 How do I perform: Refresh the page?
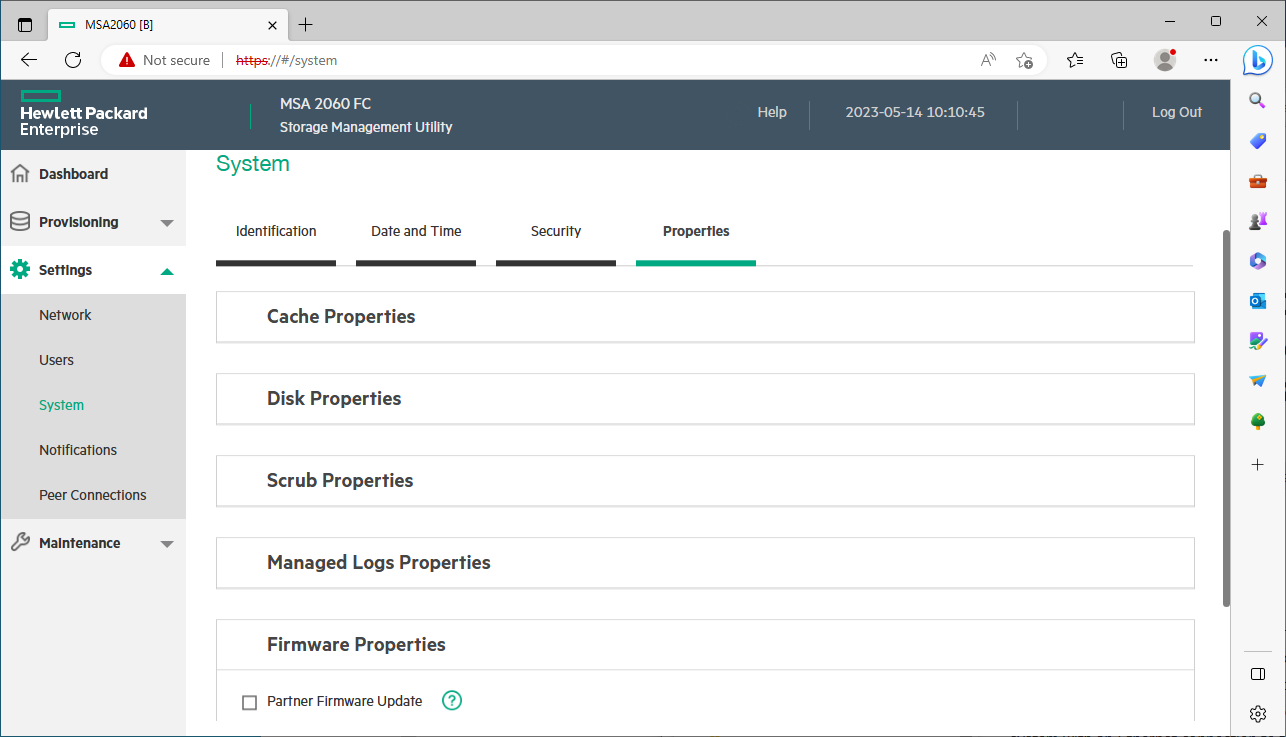[72, 60]
